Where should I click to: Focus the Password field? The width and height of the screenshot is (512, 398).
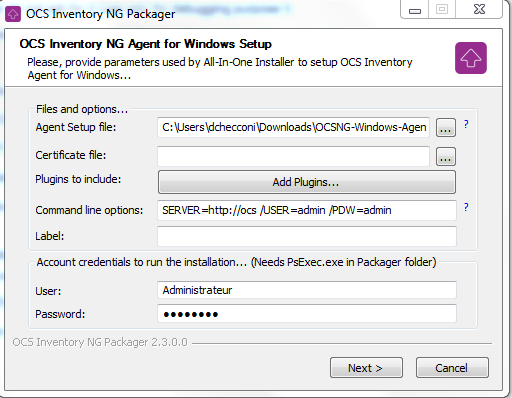(x=307, y=314)
